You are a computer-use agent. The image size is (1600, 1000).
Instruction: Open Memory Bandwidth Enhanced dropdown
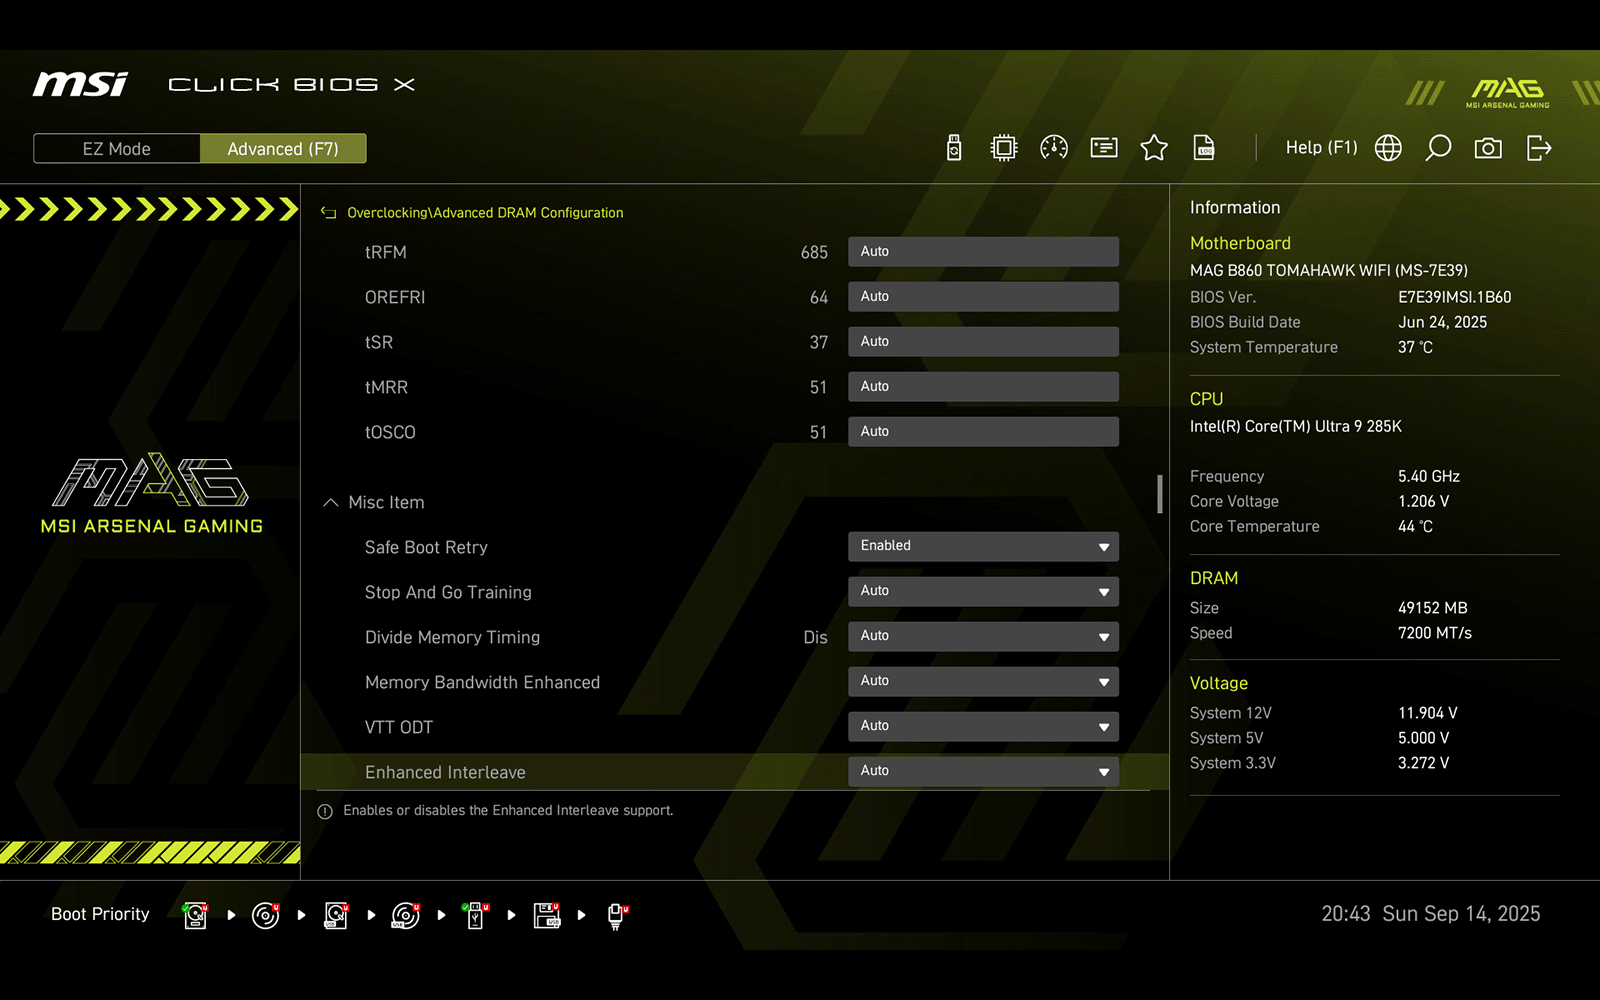tap(983, 681)
